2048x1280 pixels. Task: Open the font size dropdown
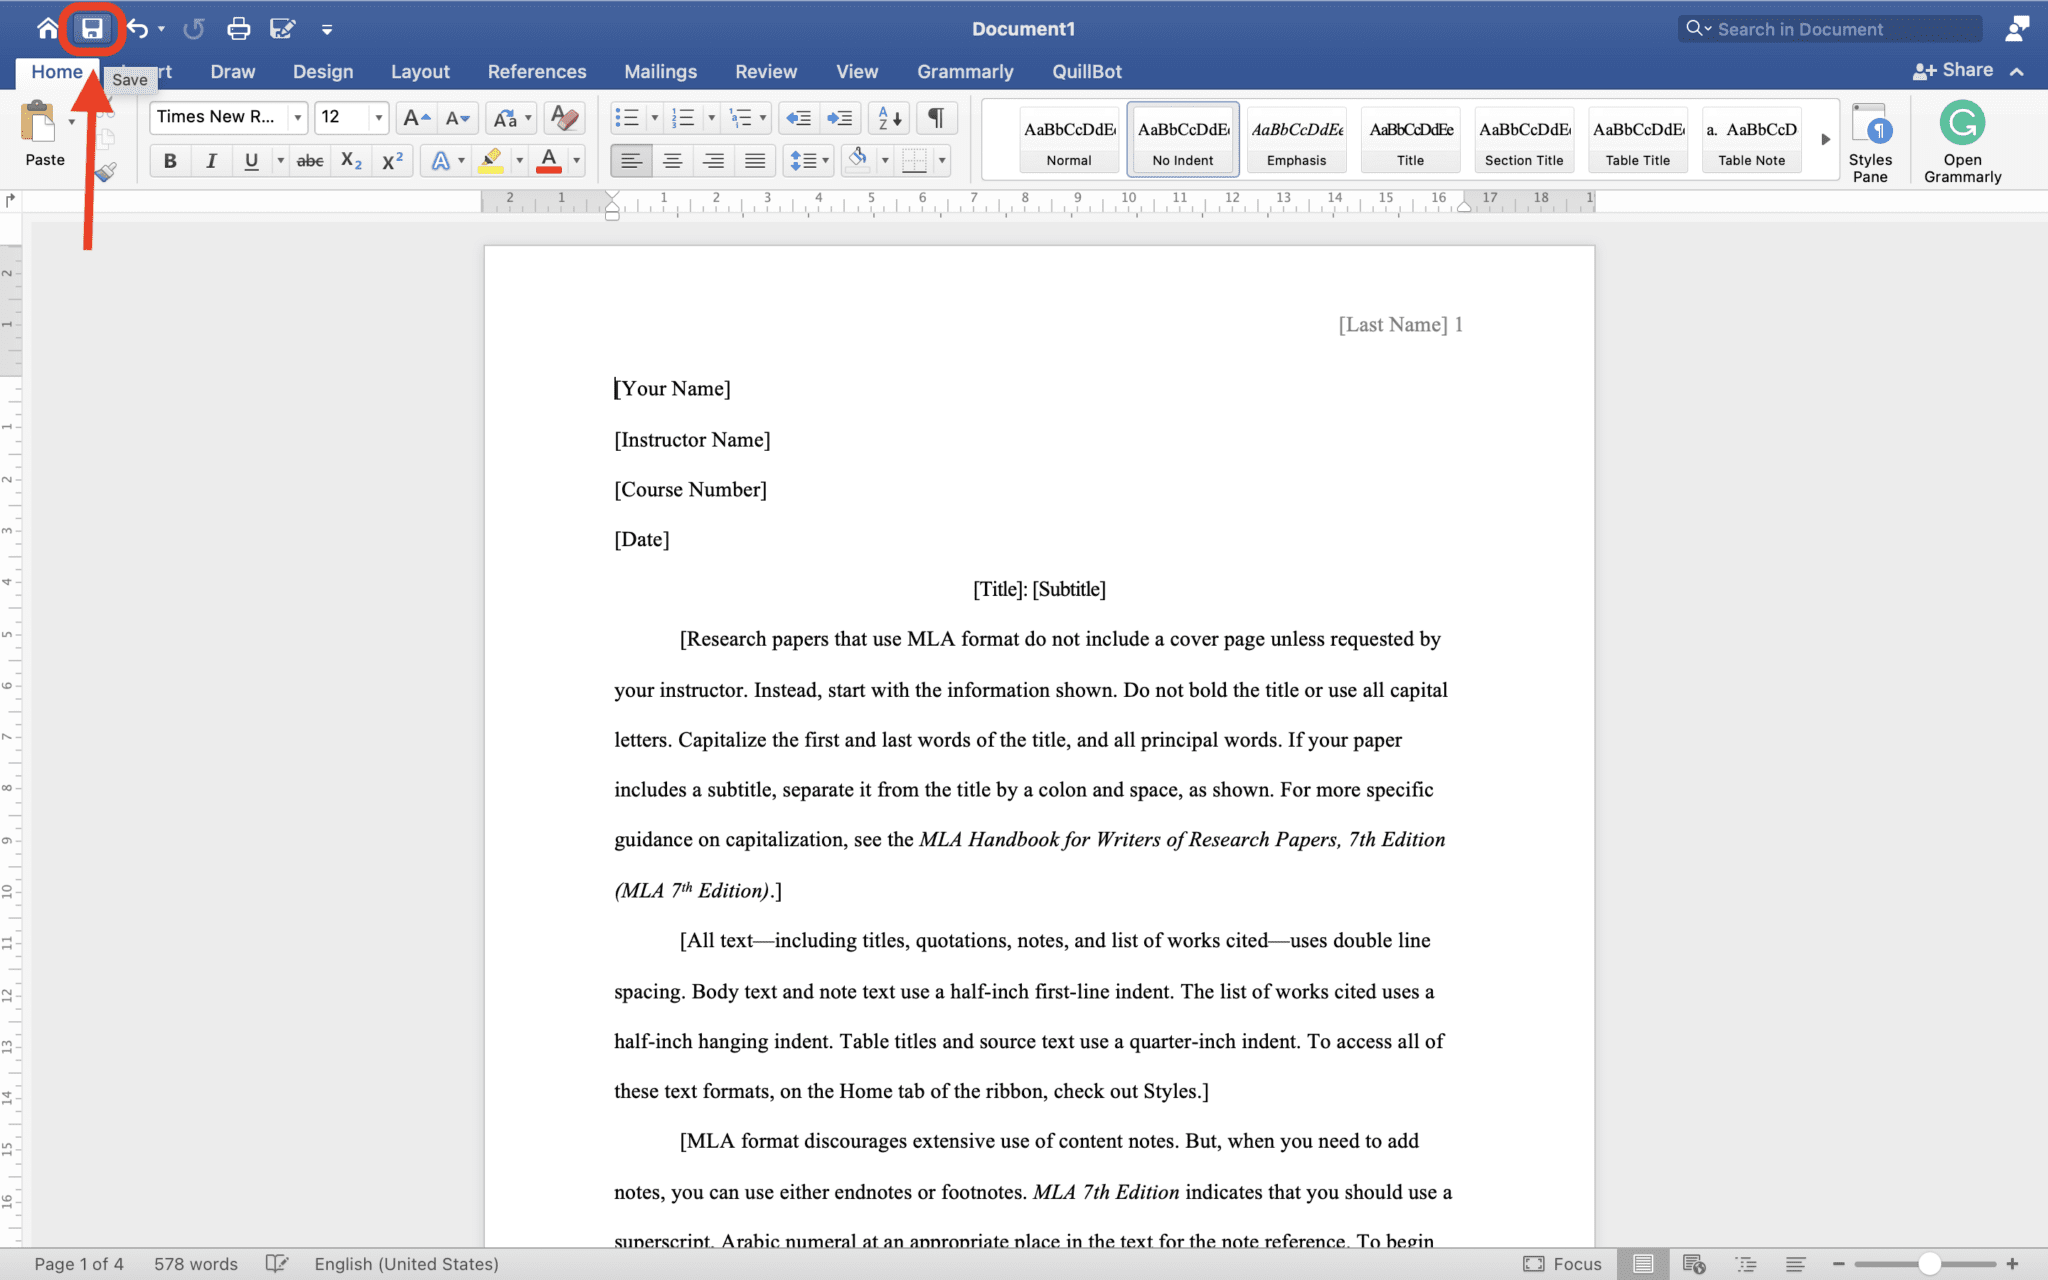379,117
